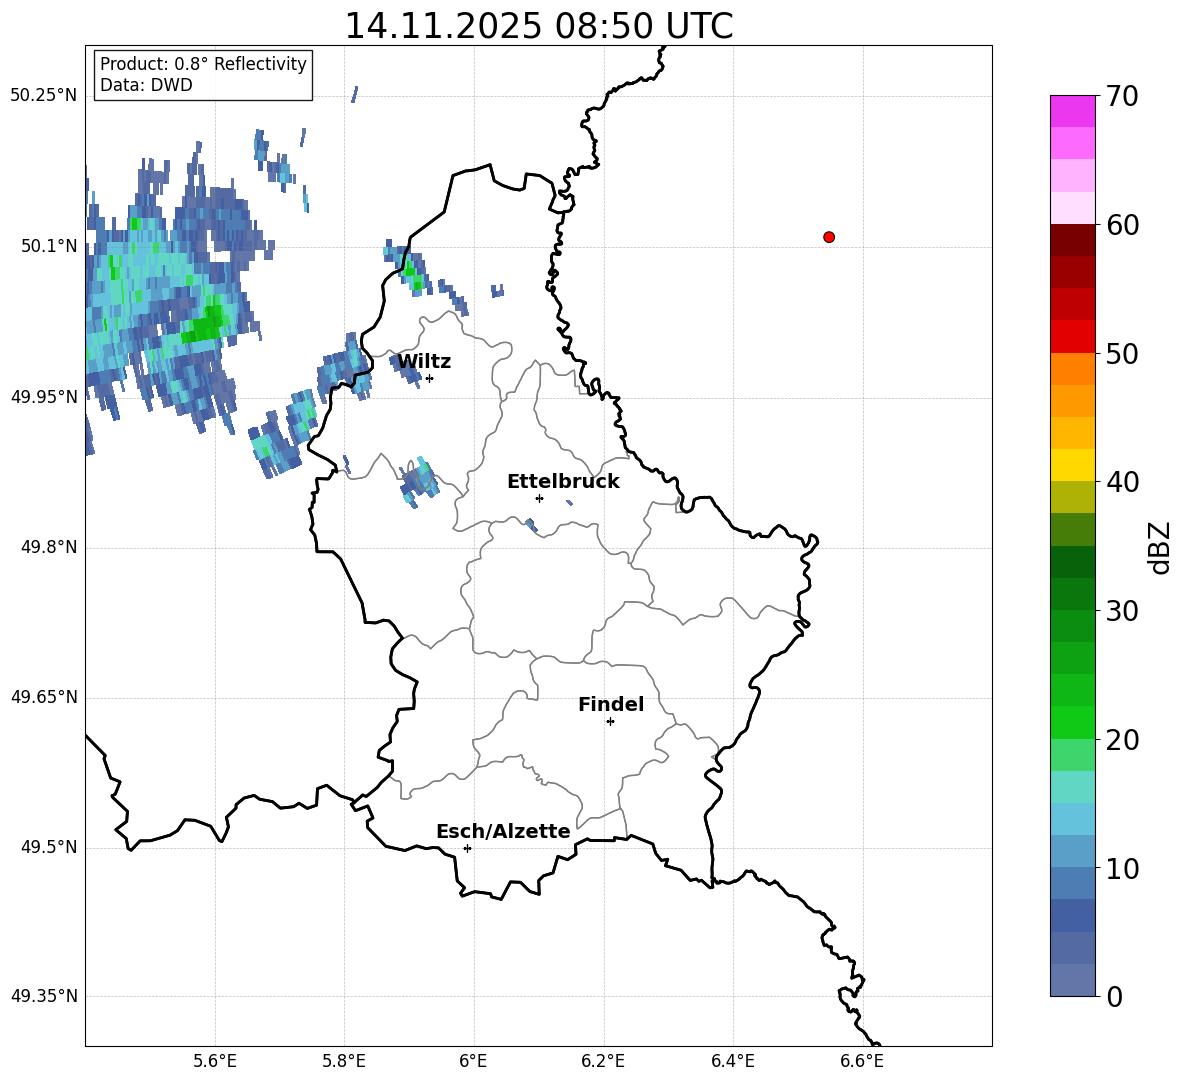The height and width of the screenshot is (1081, 1184).
Task: Click the colorbar '20' tick label
Action: point(1122,740)
